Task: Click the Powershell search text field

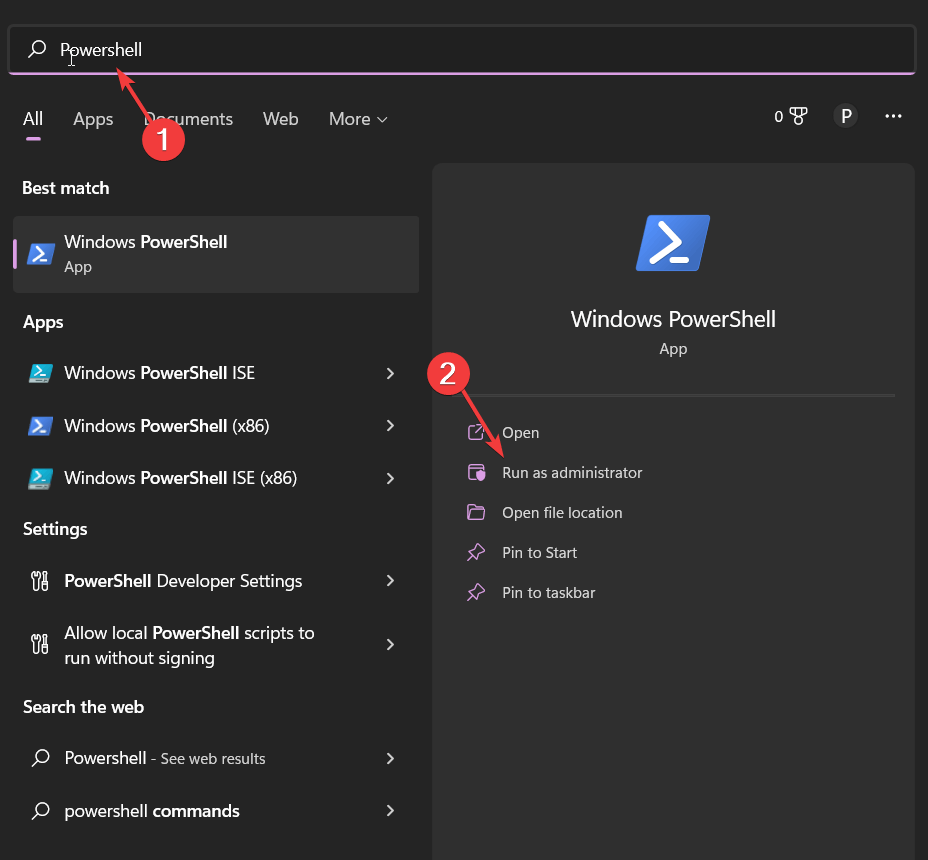Action: pos(462,50)
